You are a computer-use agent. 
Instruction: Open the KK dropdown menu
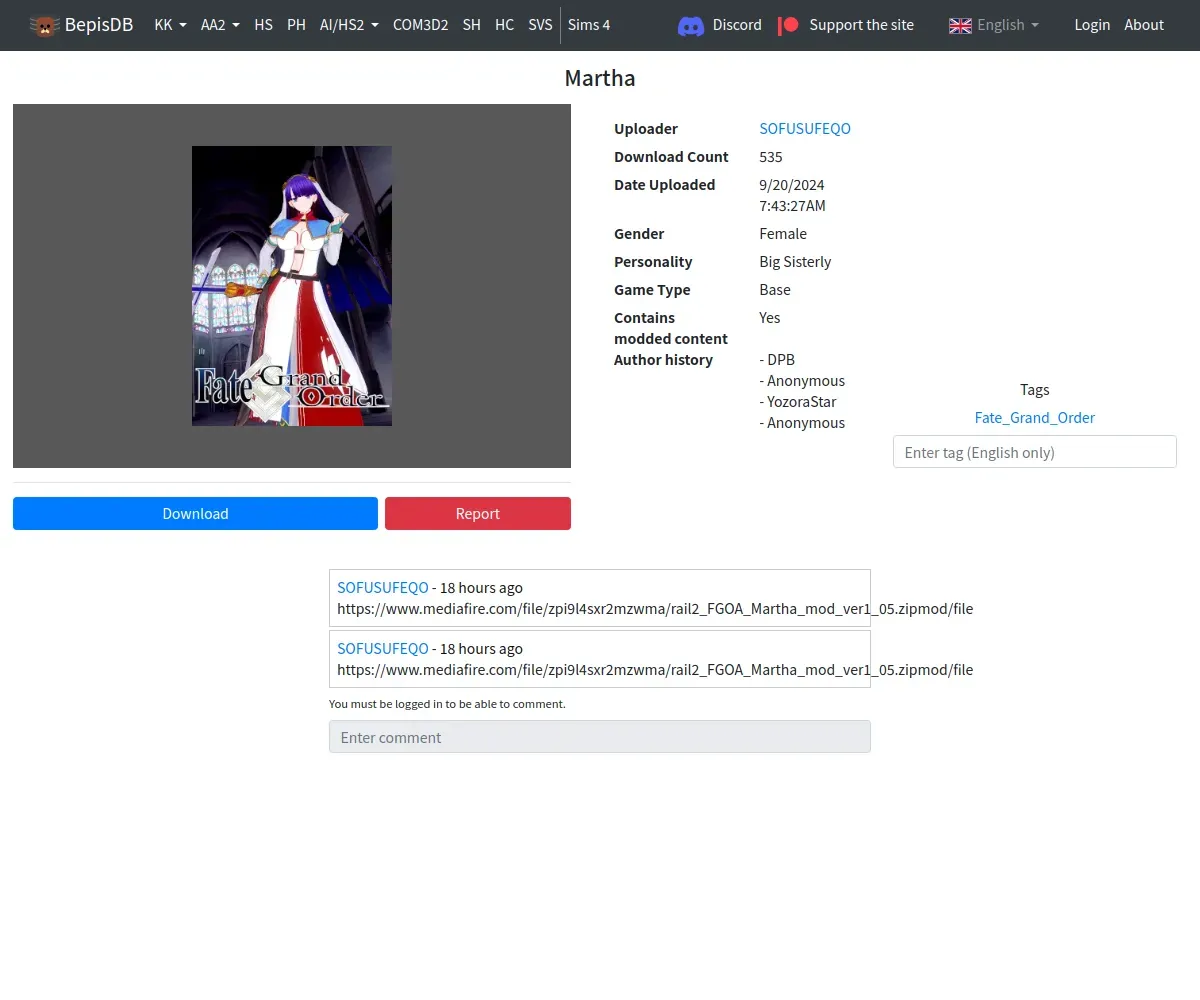(170, 25)
